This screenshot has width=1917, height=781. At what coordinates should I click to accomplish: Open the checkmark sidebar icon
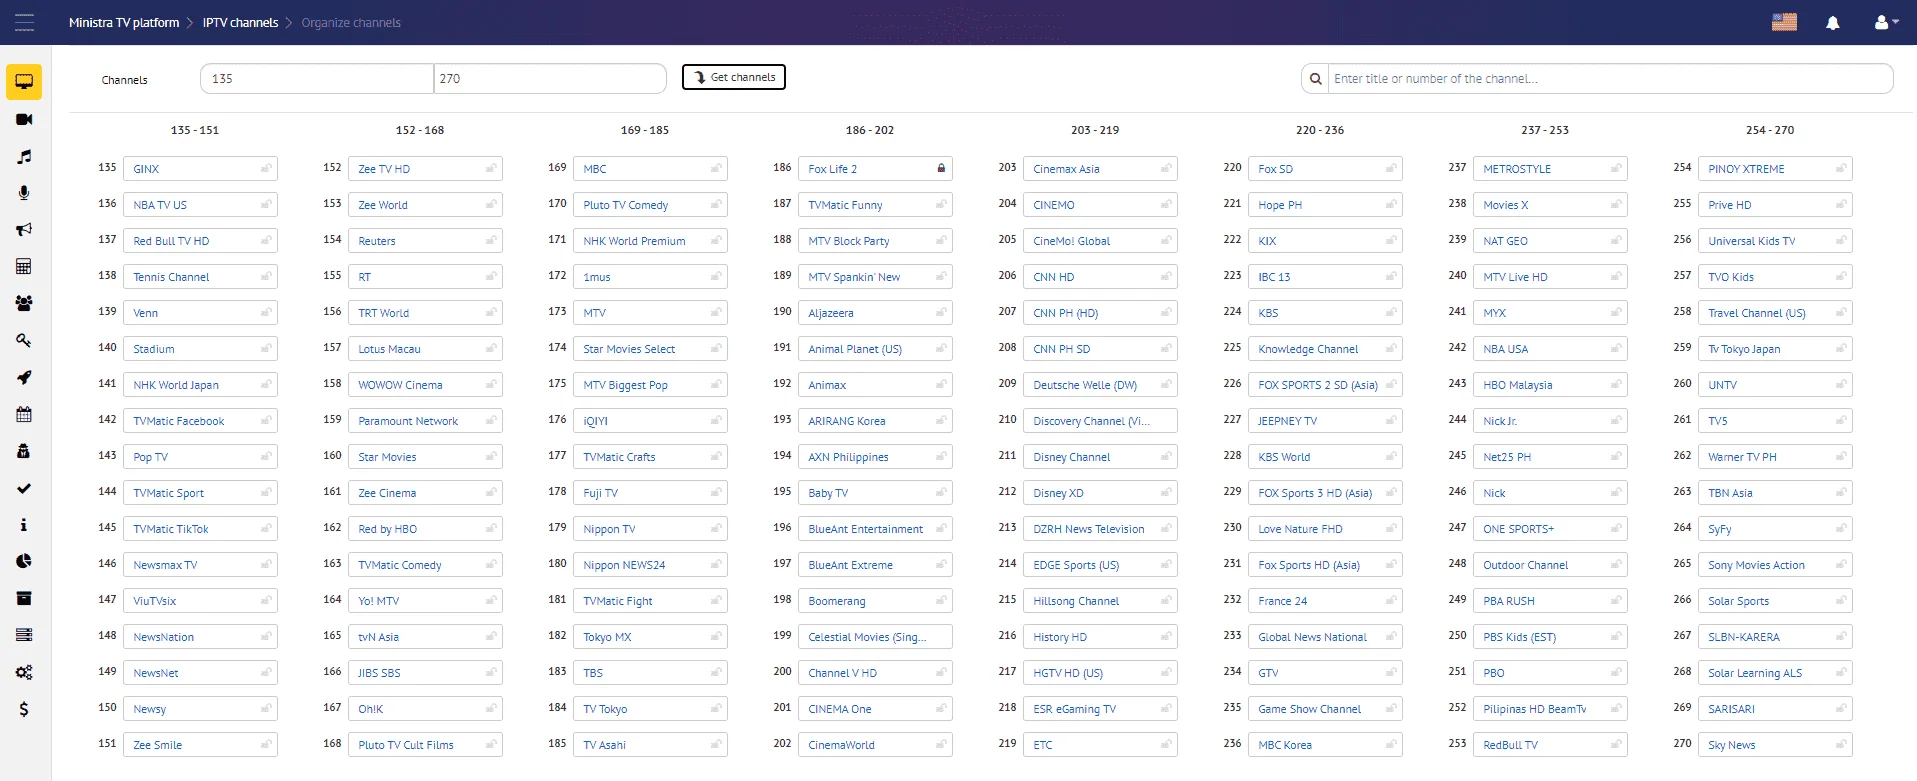pos(24,488)
